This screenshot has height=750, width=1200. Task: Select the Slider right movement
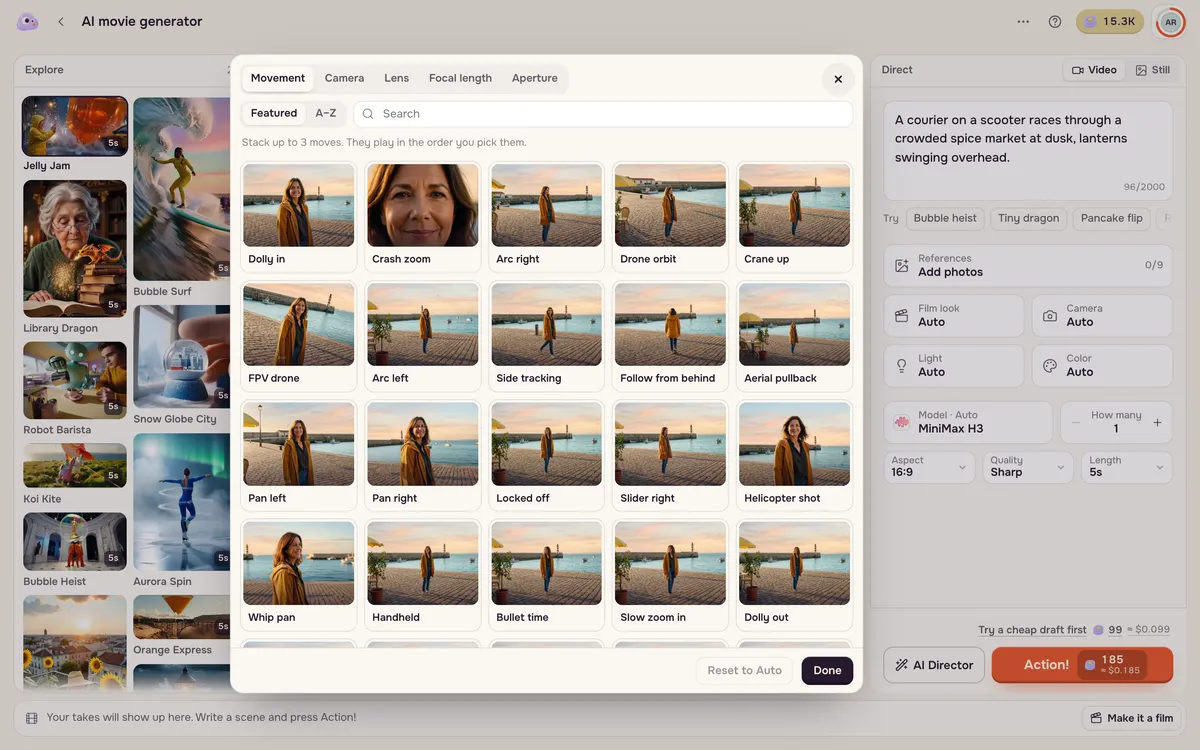pyautogui.click(x=671, y=456)
